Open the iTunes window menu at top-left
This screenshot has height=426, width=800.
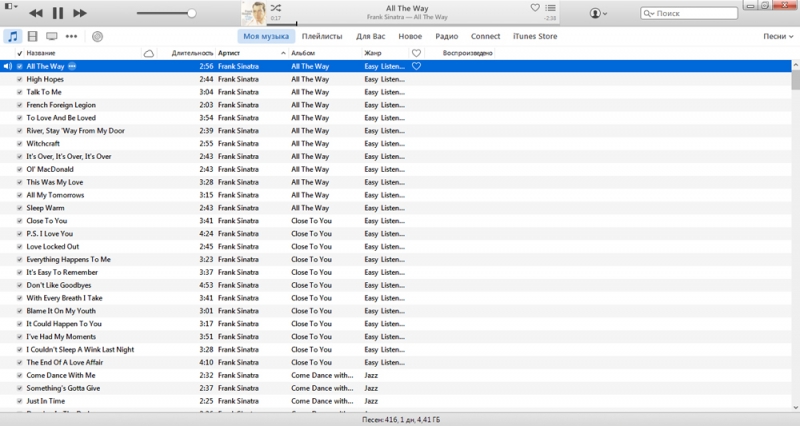[11, 6]
